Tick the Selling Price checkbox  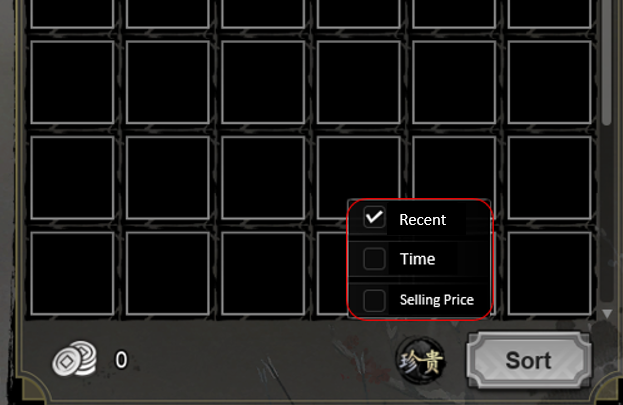click(x=374, y=300)
